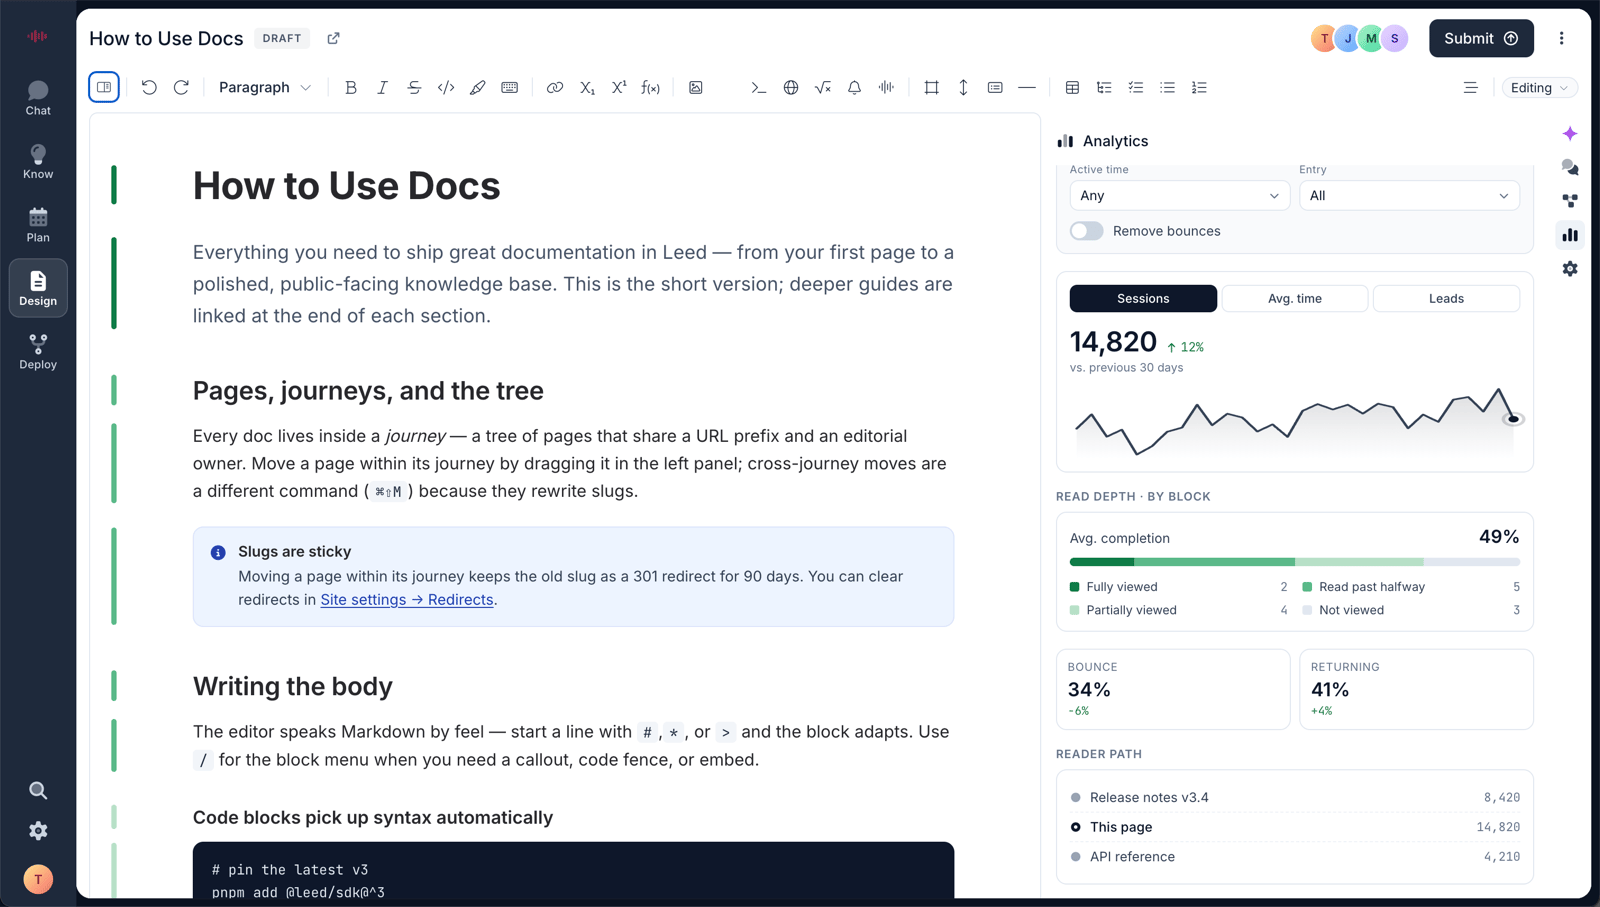Click the Avg. completion progress bar
Viewport: 1600px width, 907px height.
pyautogui.click(x=1295, y=562)
